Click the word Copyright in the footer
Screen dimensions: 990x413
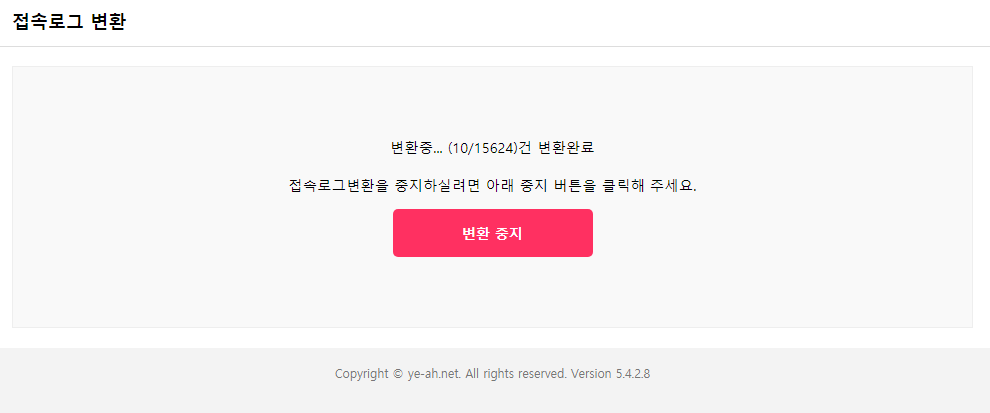coord(362,374)
